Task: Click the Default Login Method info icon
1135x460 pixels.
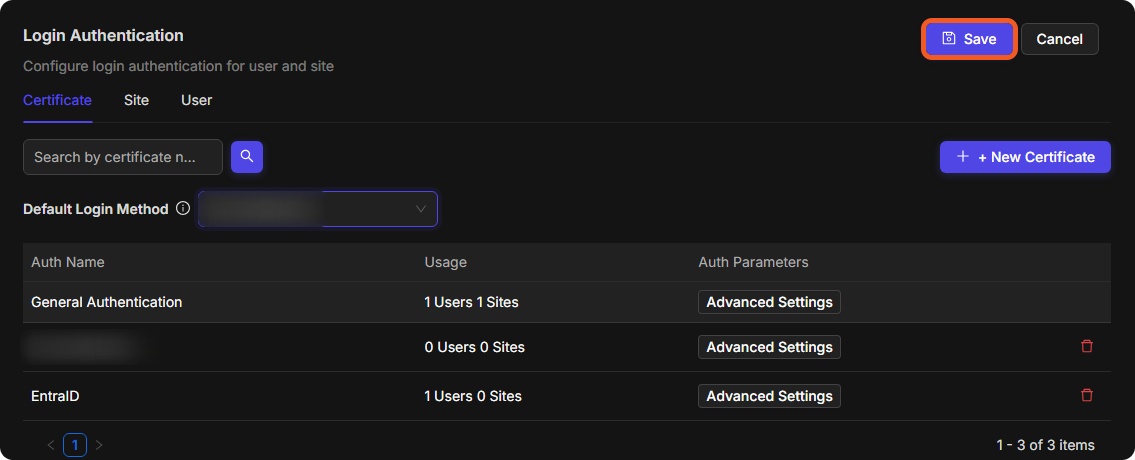Action: point(183,209)
